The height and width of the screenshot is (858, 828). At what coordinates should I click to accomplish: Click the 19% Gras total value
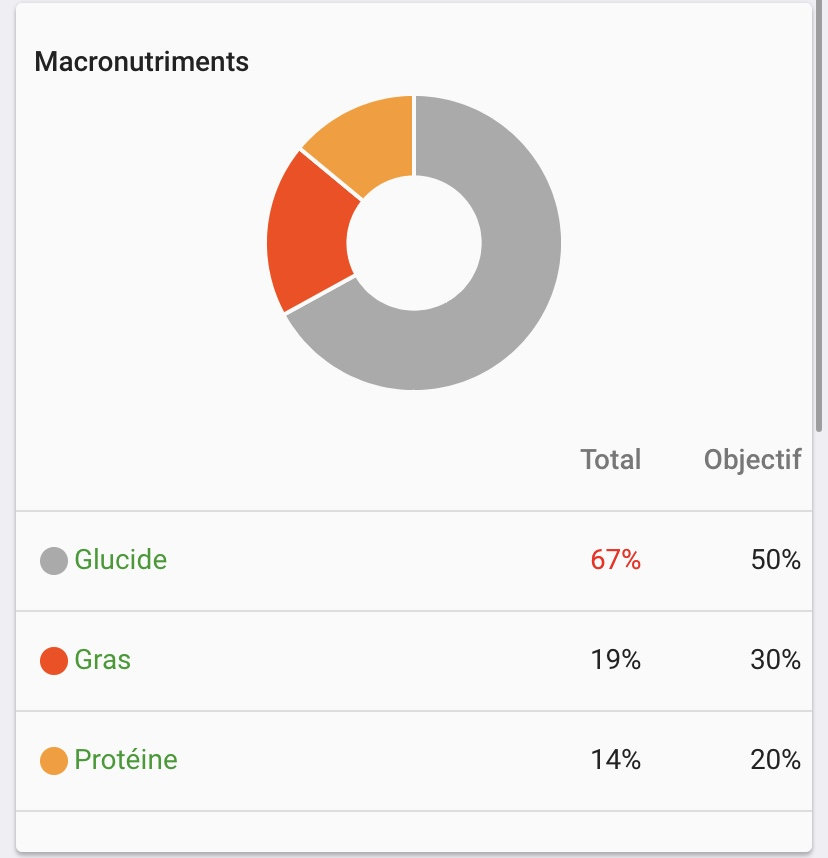(x=615, y=661)
